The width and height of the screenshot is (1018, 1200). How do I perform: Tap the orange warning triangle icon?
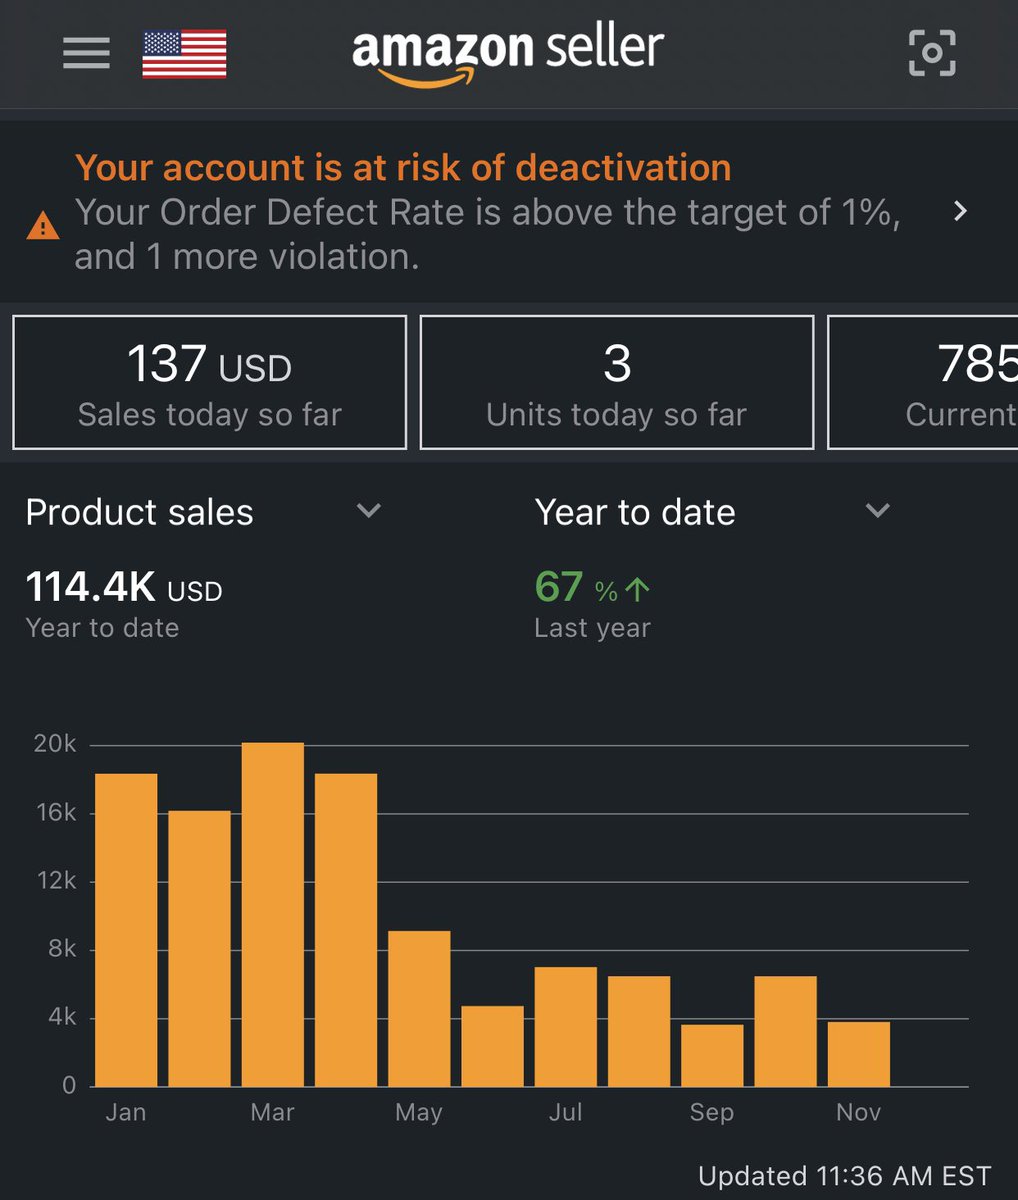(43, 227)
